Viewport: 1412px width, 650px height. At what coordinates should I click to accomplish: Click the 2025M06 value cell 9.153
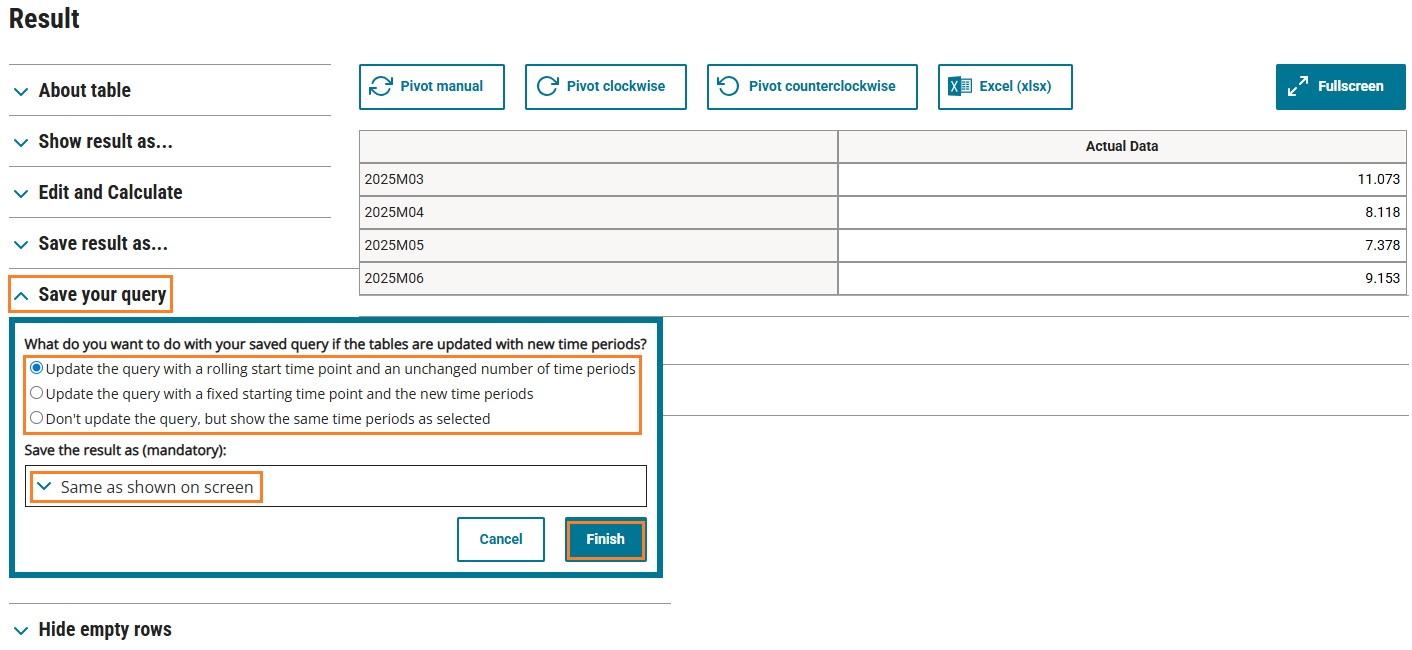(1121, 278)
